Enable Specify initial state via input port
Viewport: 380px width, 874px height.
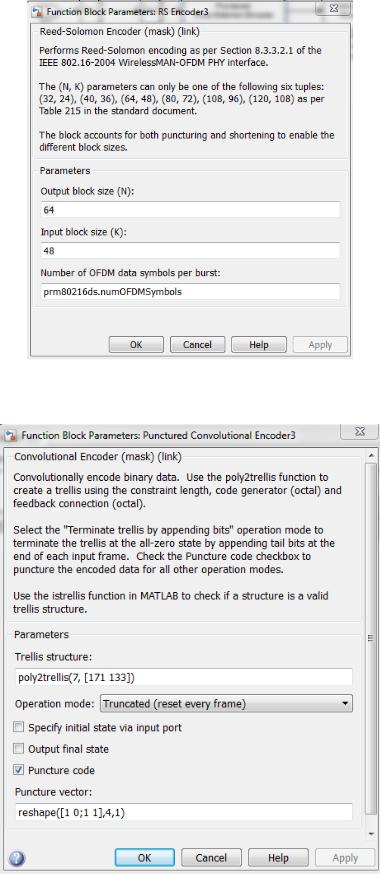pos(19,727)
